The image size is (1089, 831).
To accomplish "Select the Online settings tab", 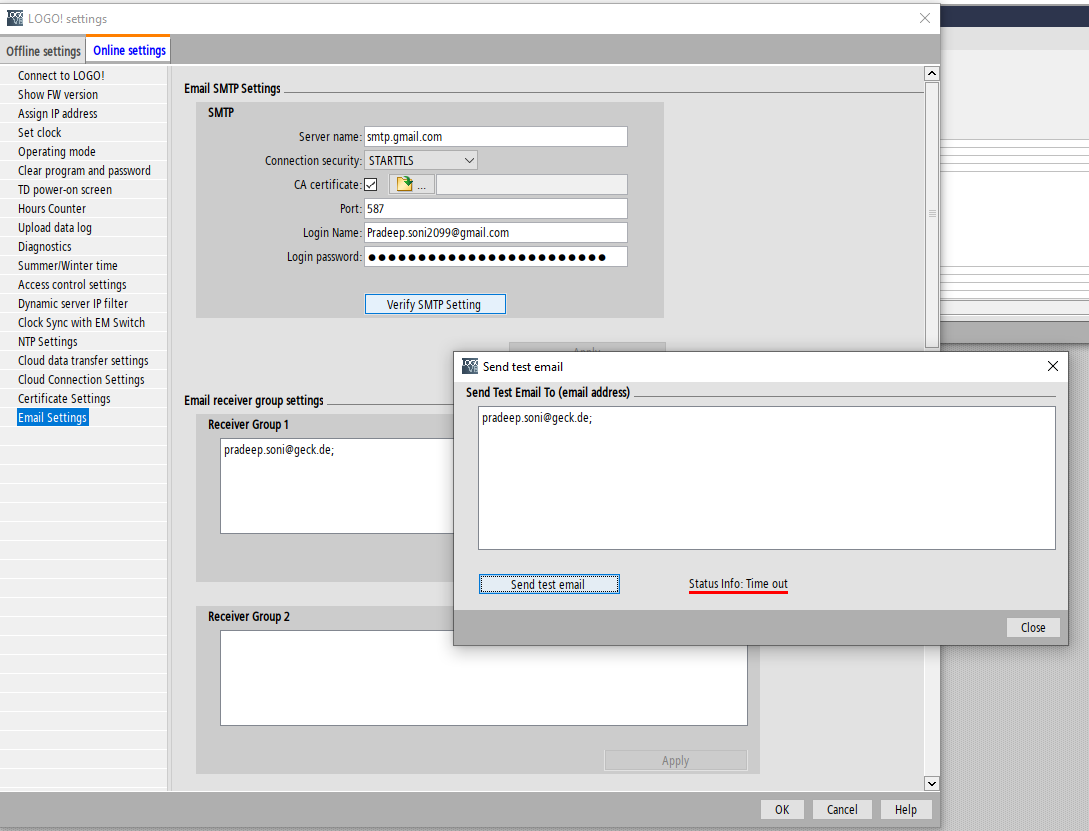I will click(x=129, y=50).
